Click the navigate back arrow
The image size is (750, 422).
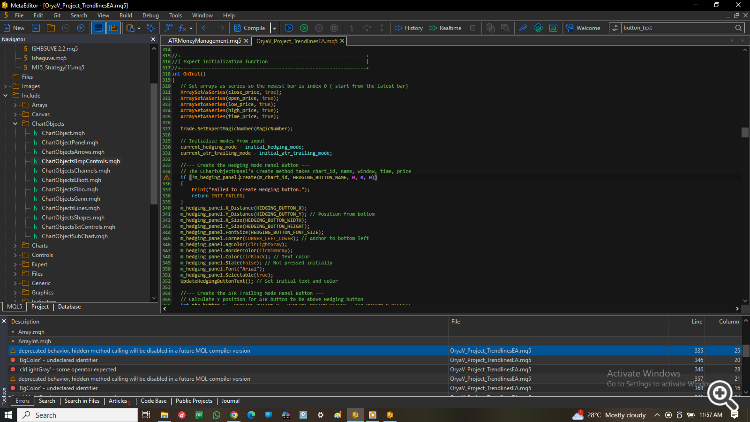(205, 28)
